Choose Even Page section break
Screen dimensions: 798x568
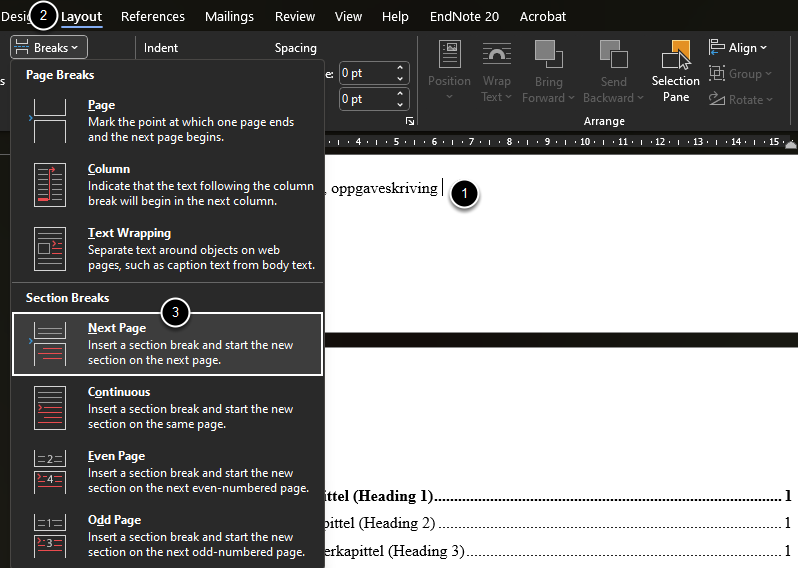[x=167, y=472]
